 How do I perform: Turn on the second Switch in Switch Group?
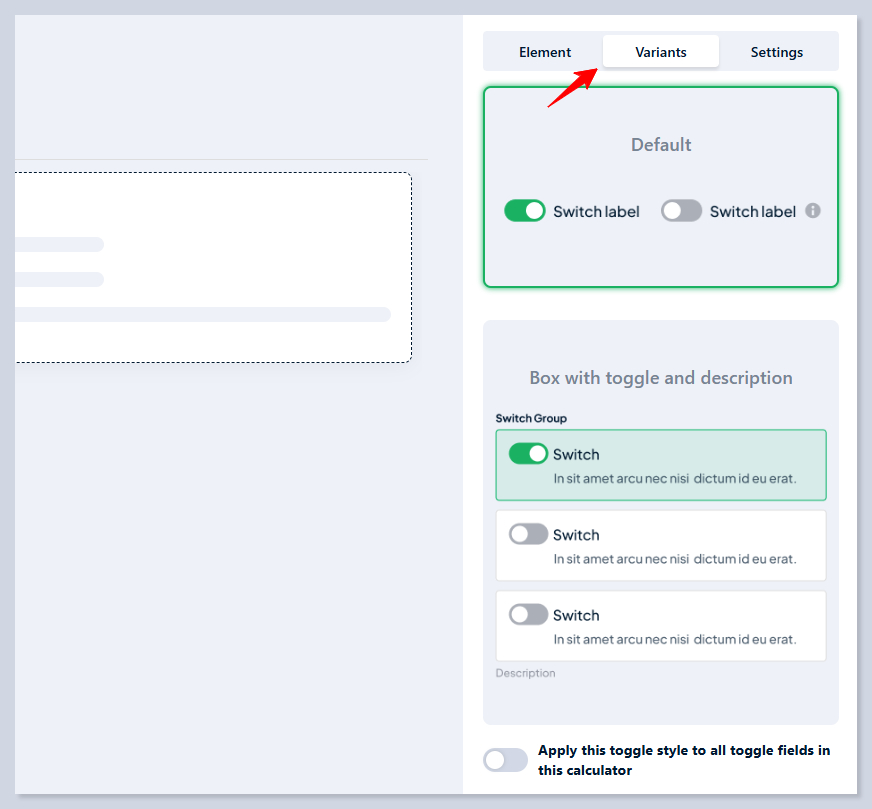[x=528, y=534]
